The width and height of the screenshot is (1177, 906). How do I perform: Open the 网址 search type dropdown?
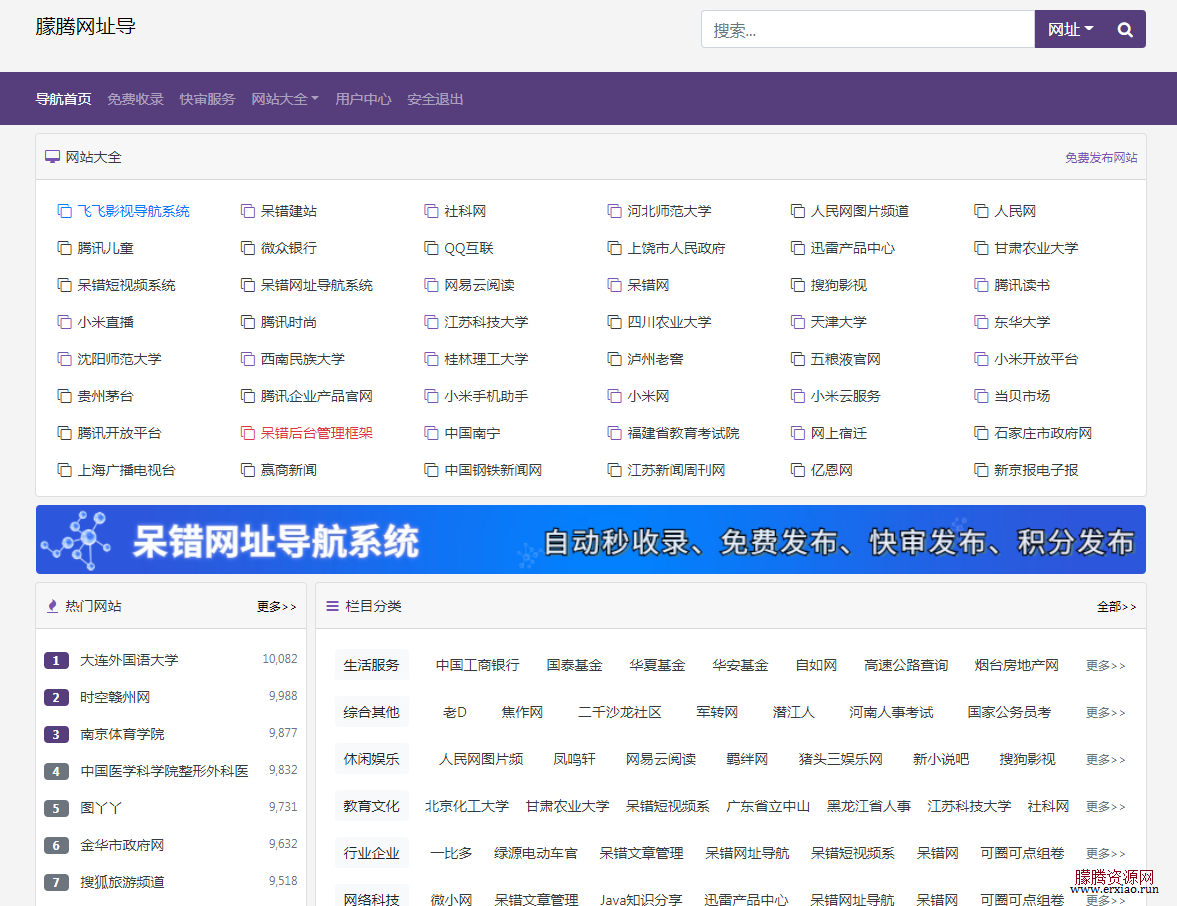1070,30
